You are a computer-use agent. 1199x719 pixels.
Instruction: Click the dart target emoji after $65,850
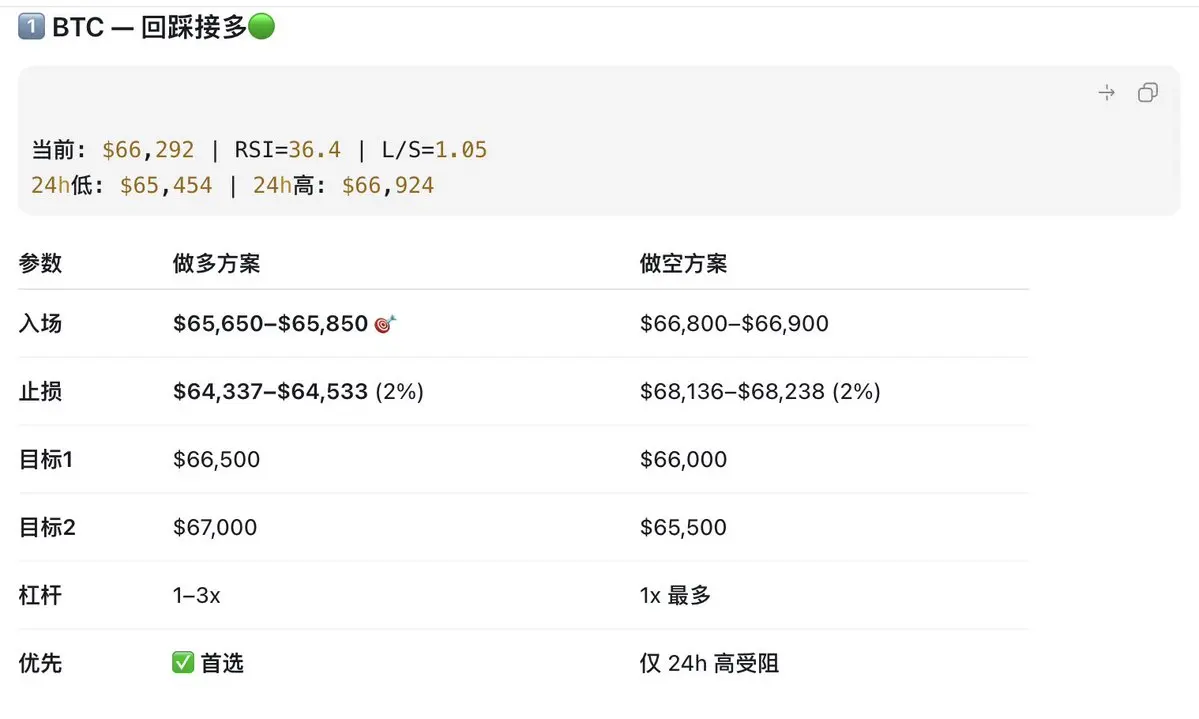(385, 324)
